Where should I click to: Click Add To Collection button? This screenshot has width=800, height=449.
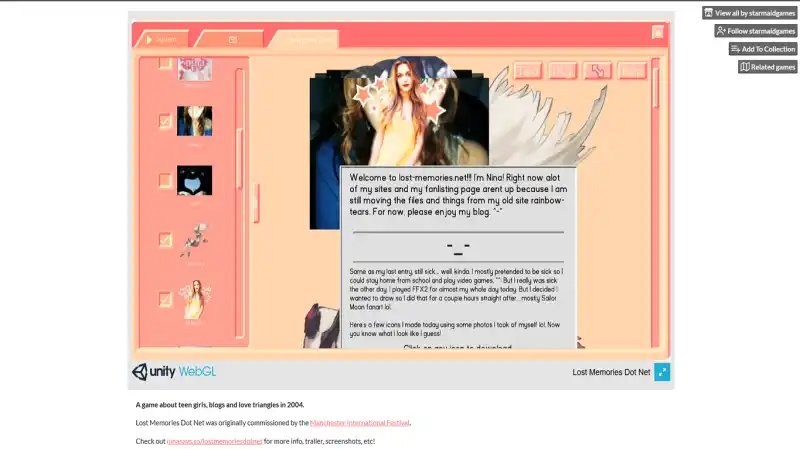(763, 49)
